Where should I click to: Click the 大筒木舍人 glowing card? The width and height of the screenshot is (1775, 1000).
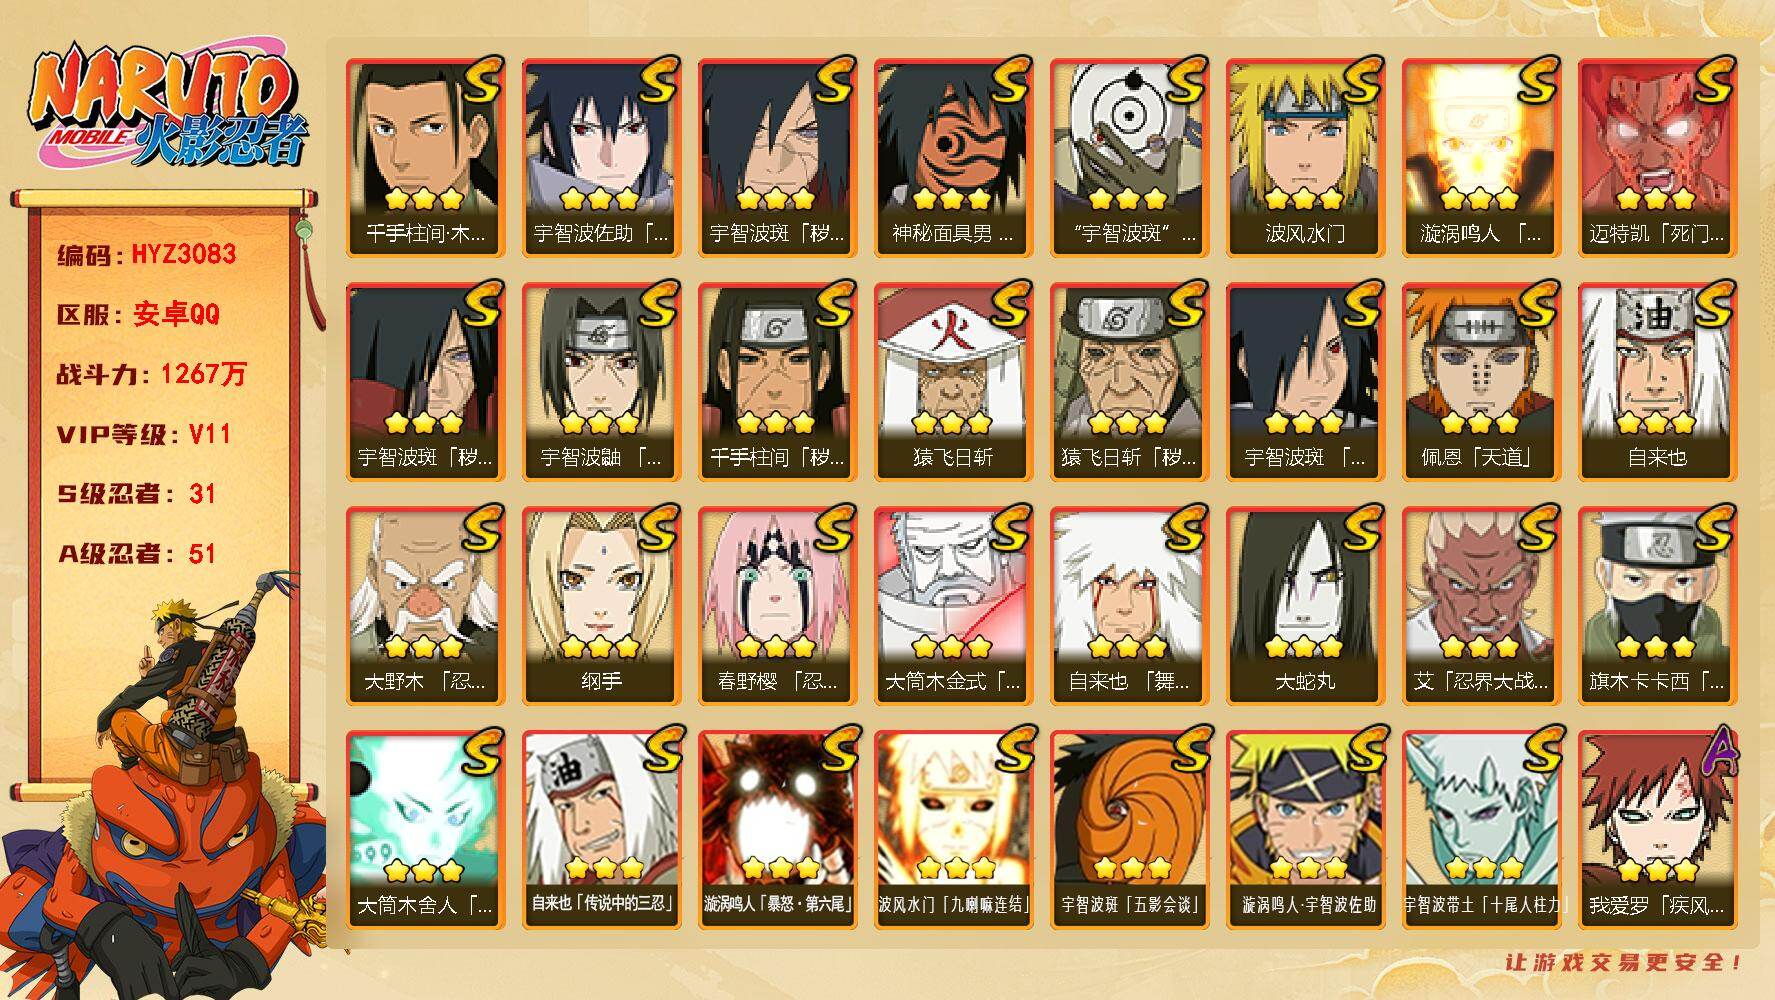tap(425, 829)
